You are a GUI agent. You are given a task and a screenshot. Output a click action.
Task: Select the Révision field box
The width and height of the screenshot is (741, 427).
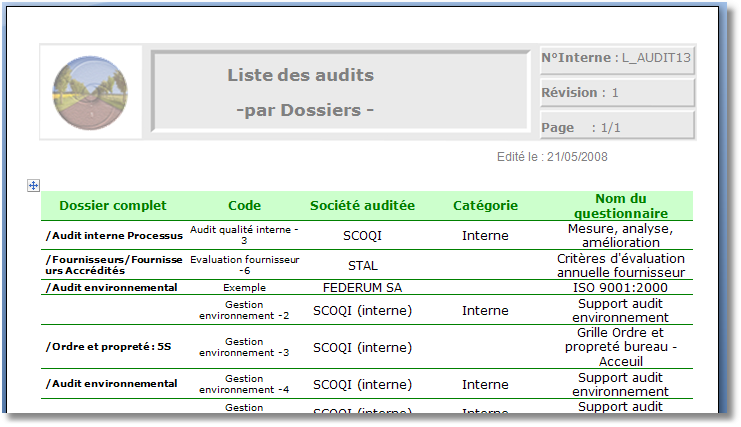(x=616, y=93)
